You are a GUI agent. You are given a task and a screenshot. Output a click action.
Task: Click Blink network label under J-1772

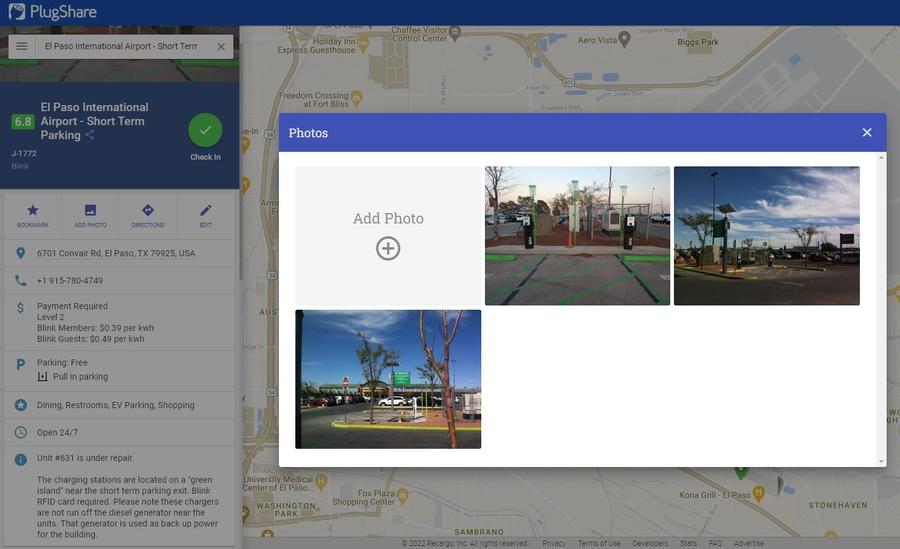coord(20,166)
